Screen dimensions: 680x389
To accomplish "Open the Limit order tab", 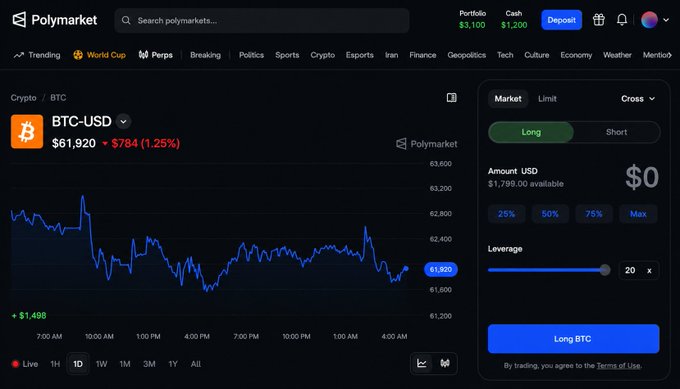I will (x=547, y=99).
